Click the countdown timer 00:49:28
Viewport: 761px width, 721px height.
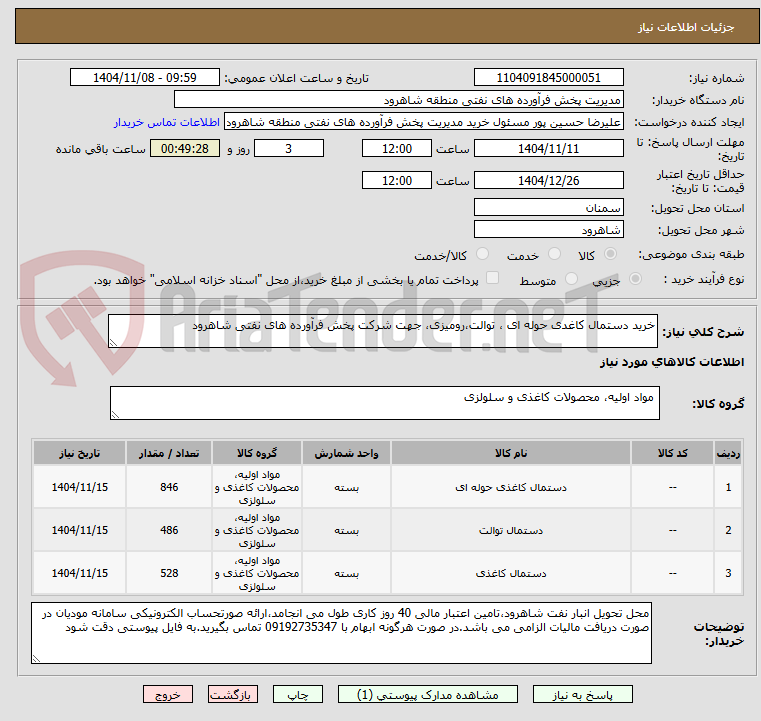pos(185,148)
